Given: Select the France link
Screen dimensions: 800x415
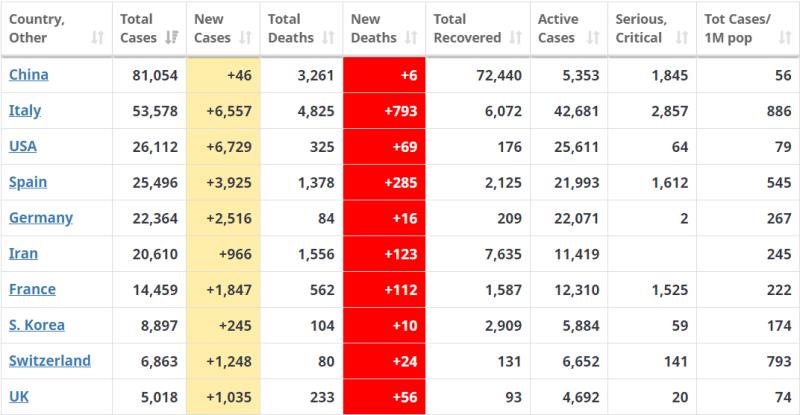Looking at the screenshot, I should point(32,289).
